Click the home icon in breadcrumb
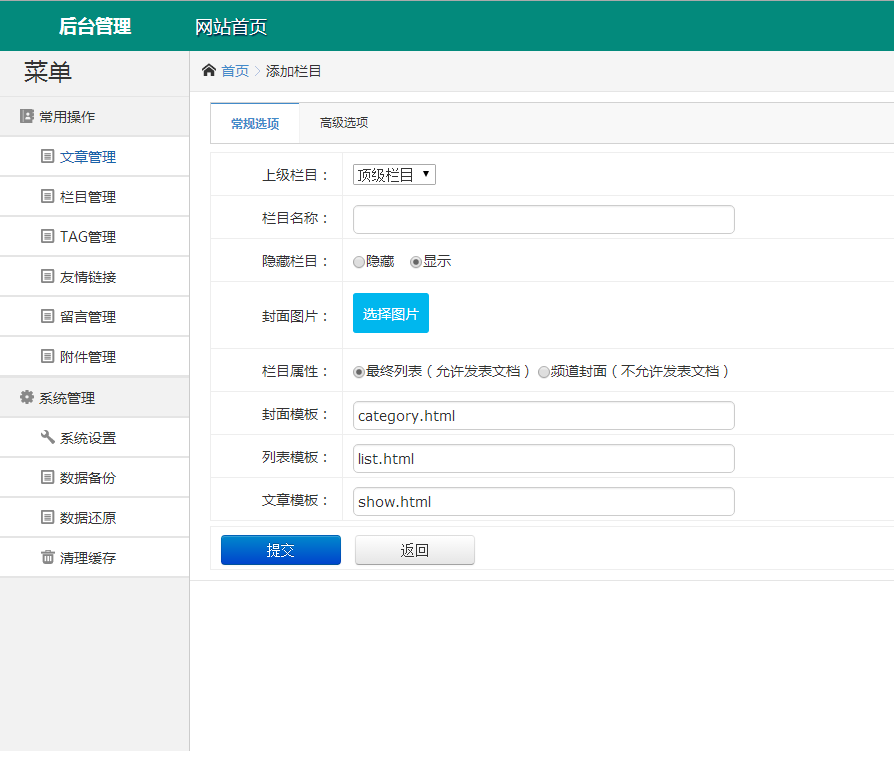The height and width of the screenshot is (772, 894). pos(207,70)
